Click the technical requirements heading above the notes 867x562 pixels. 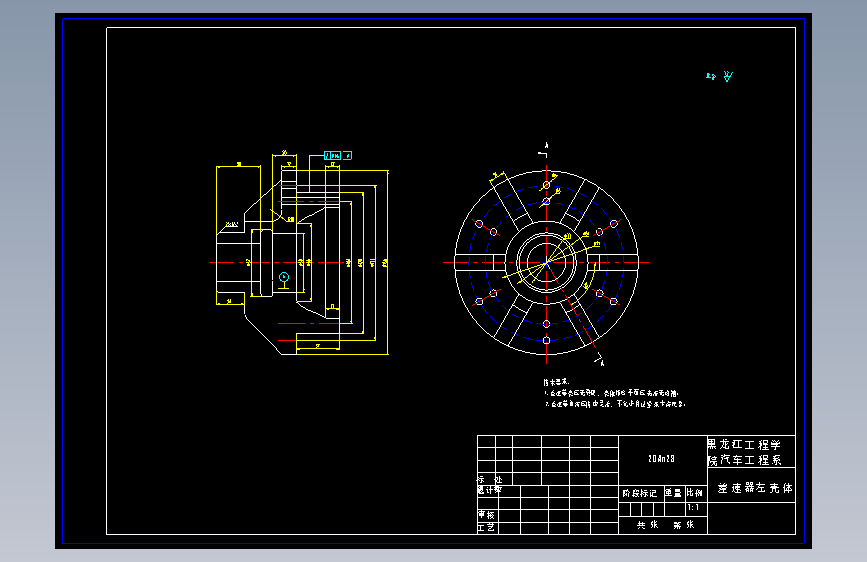pyautogui.click(x=556, y=382)
